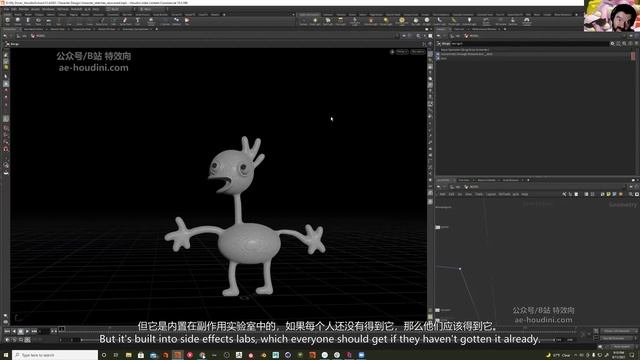
Task: Switch to the Rigging shelf tab
Action: [73, 15]
